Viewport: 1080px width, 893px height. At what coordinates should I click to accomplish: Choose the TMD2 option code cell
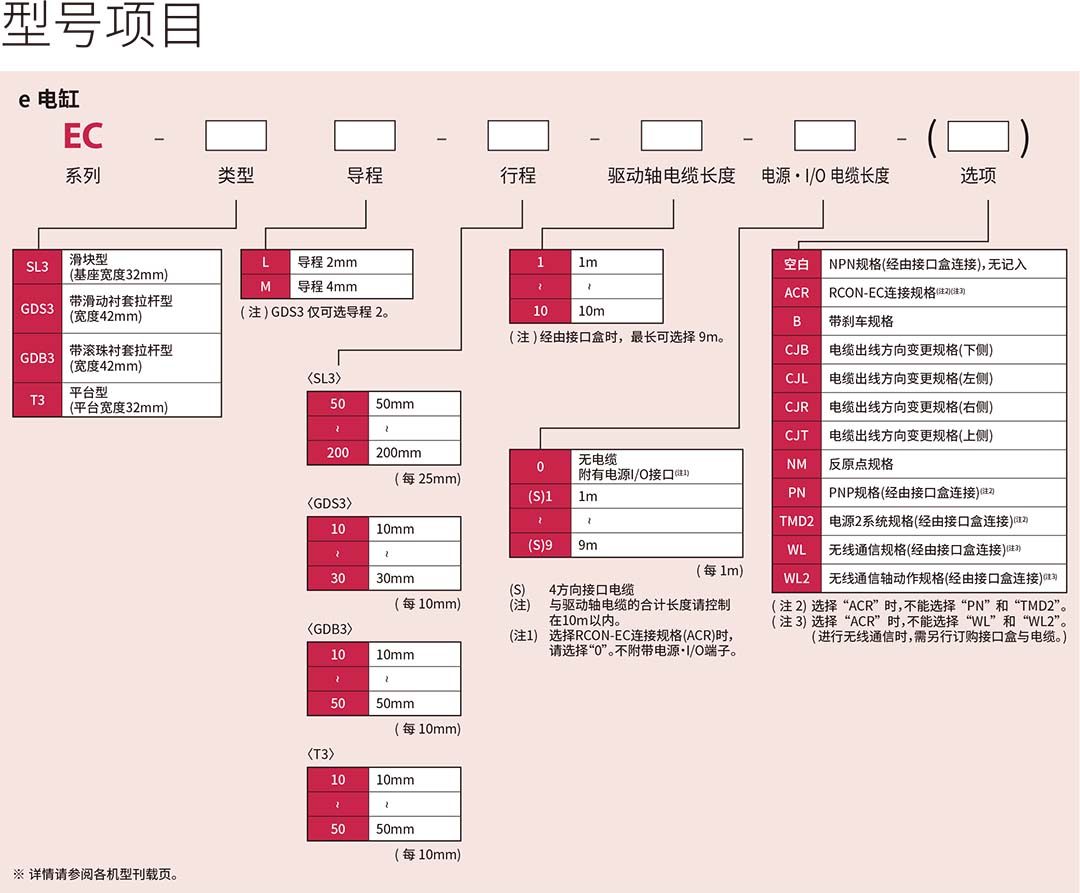(x=796, y=521)
